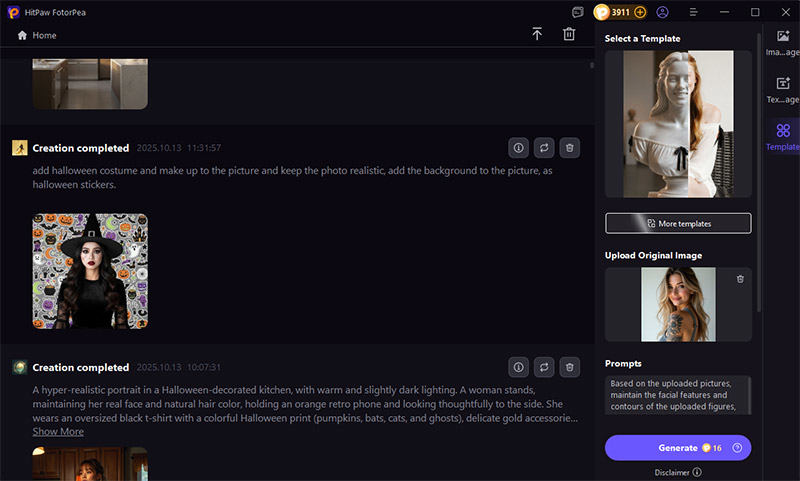Click the HitPaw FotorPea app logo
Viewport: 800px width, 481px height.
click(14, 12)
